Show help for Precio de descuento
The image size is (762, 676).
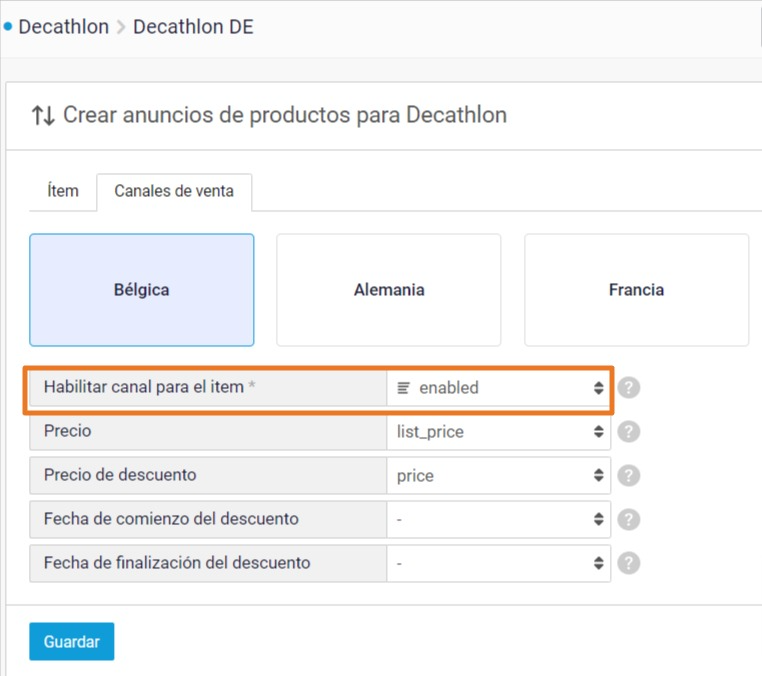click(628, 475)
